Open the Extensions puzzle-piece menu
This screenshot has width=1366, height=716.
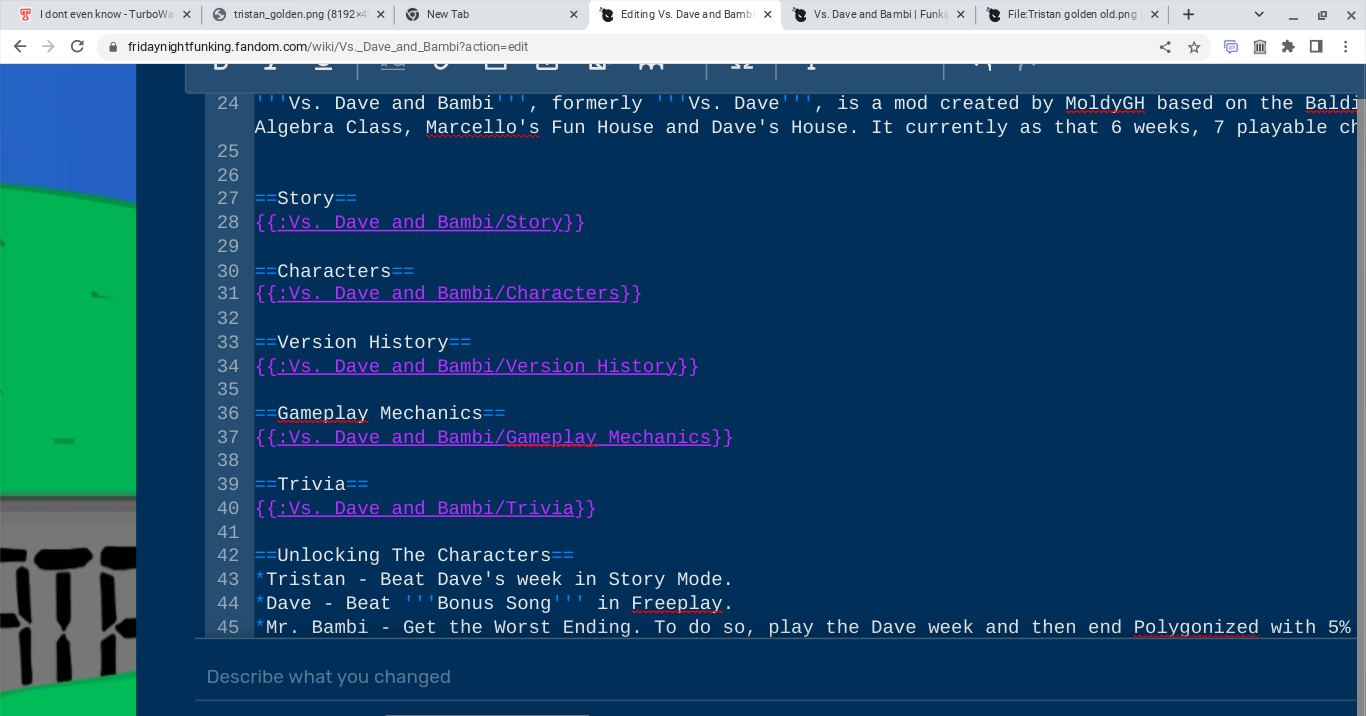(x=1288, y=47)
